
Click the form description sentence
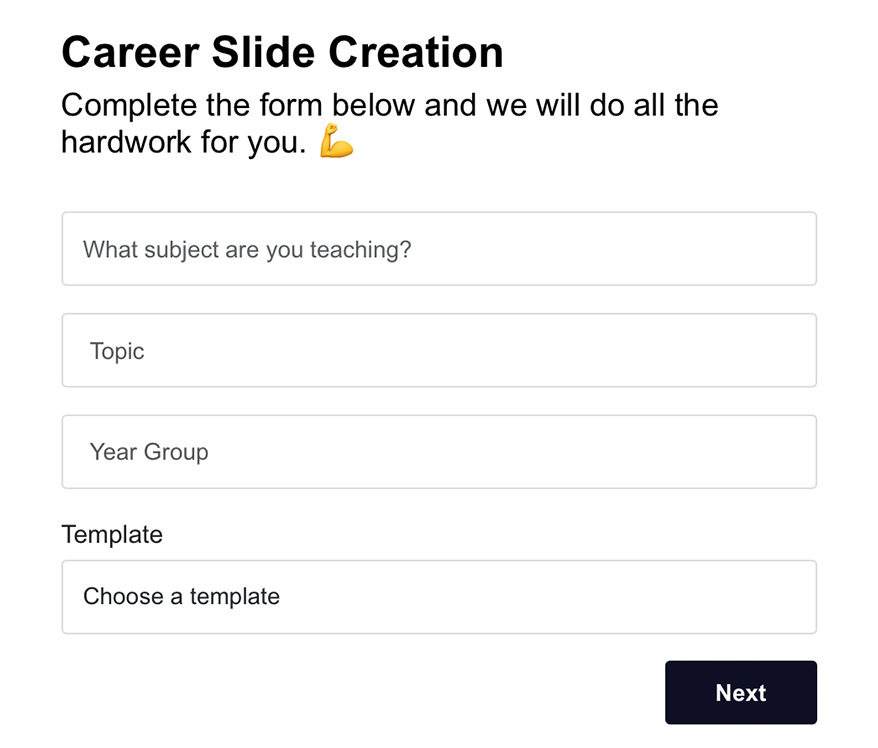pyautogui.click(x=390, y=122)
